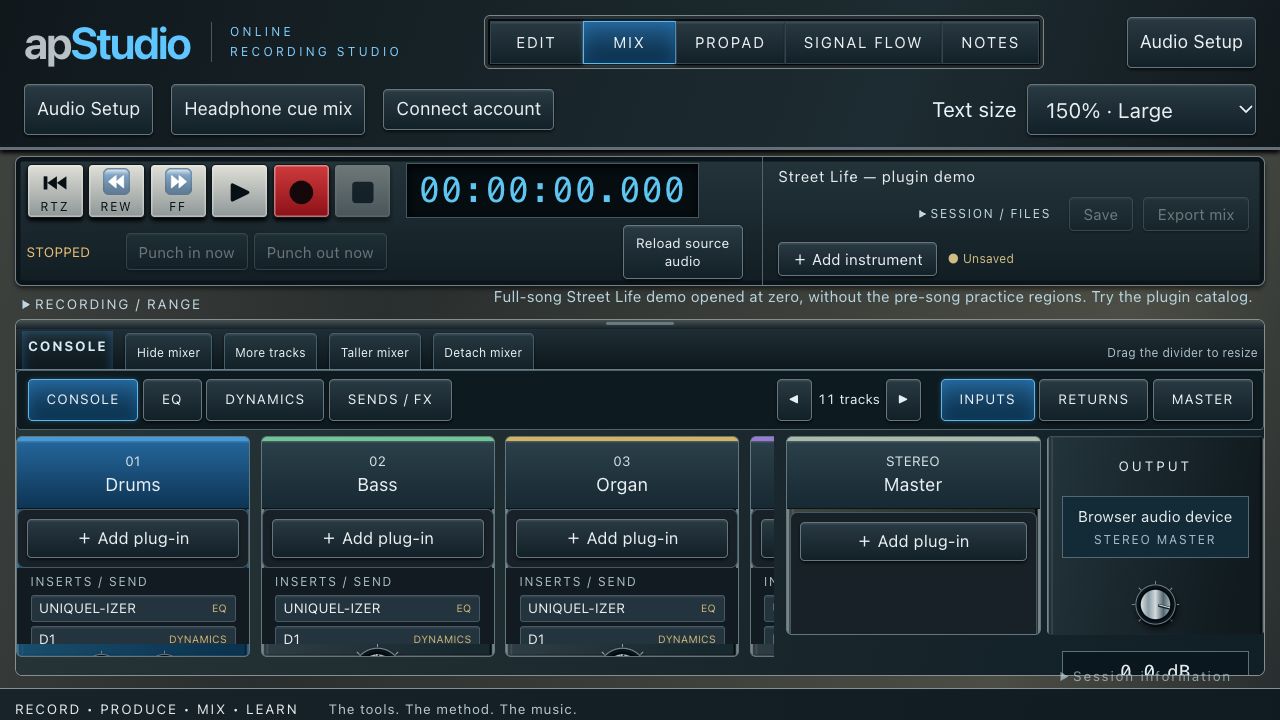Expand the Recording / Range section
Screen dimensions: 1280x720
pos(111,304)
